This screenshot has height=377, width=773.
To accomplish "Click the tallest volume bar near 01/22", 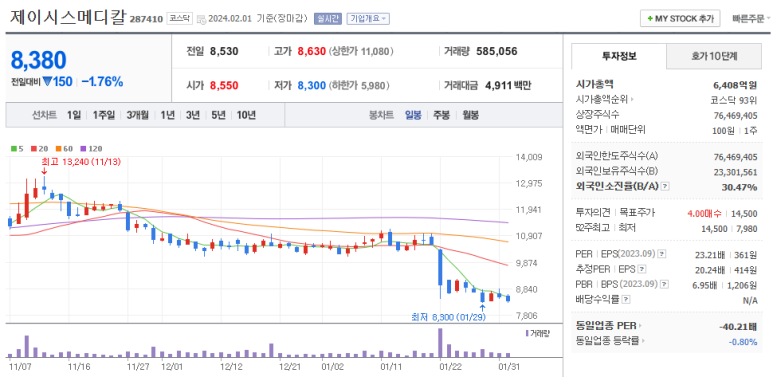I will point(440,343).
